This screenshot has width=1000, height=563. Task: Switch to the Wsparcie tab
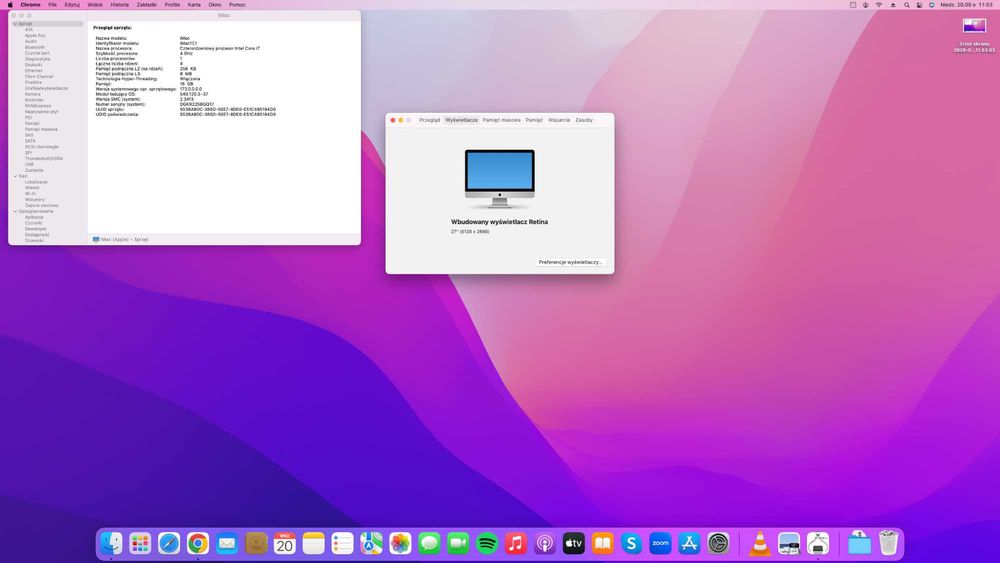(x=559, y=120)
